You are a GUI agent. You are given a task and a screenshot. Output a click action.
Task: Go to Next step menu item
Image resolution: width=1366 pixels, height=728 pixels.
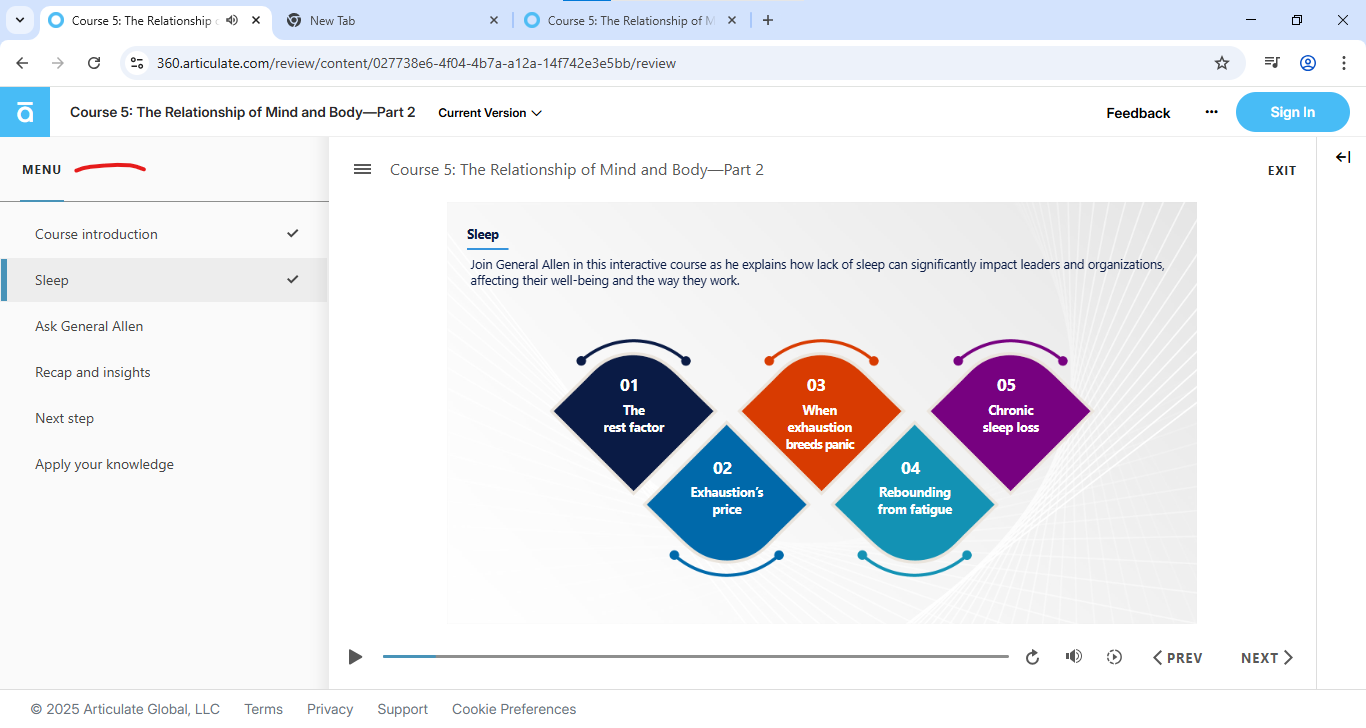[x=164, y=418]
